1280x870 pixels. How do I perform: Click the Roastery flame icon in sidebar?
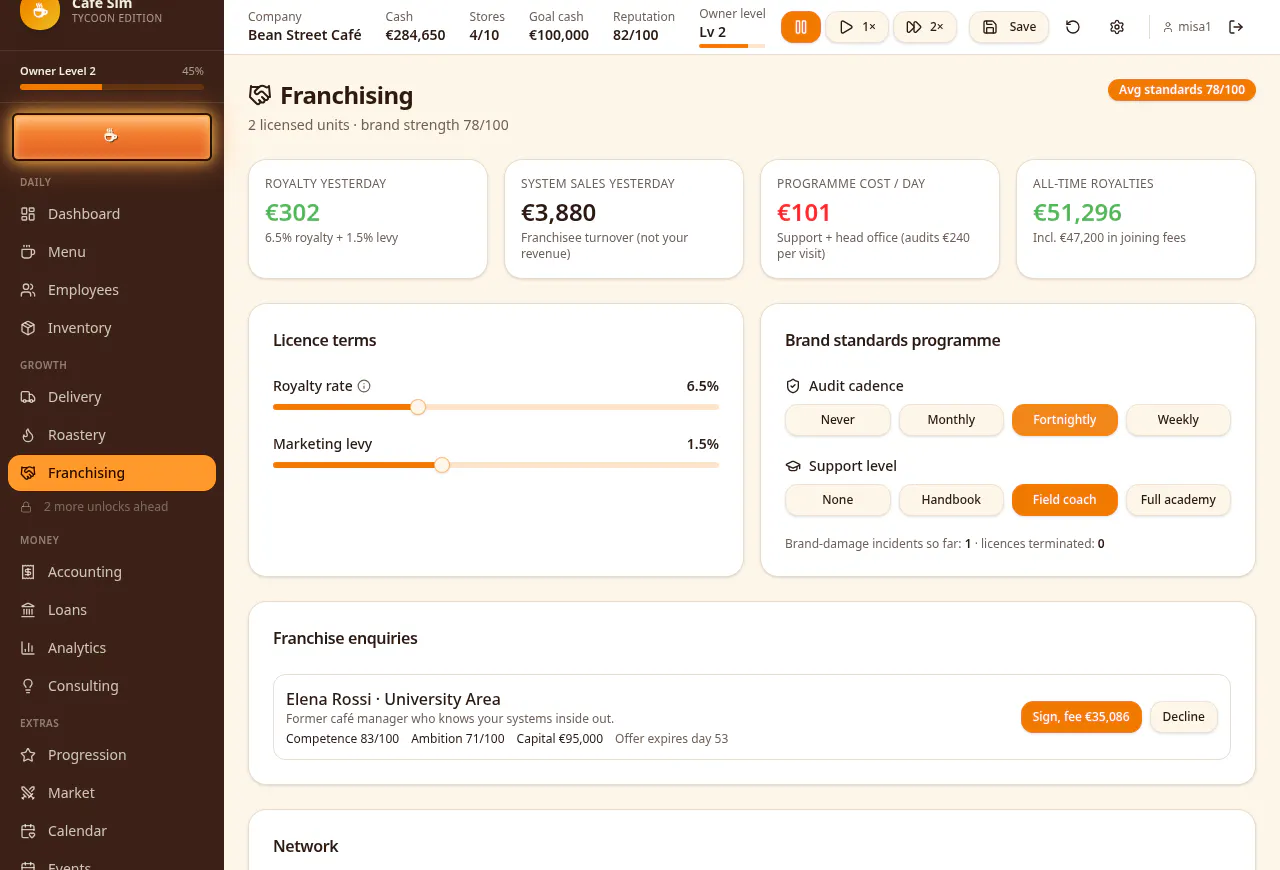tap(28, 435)
